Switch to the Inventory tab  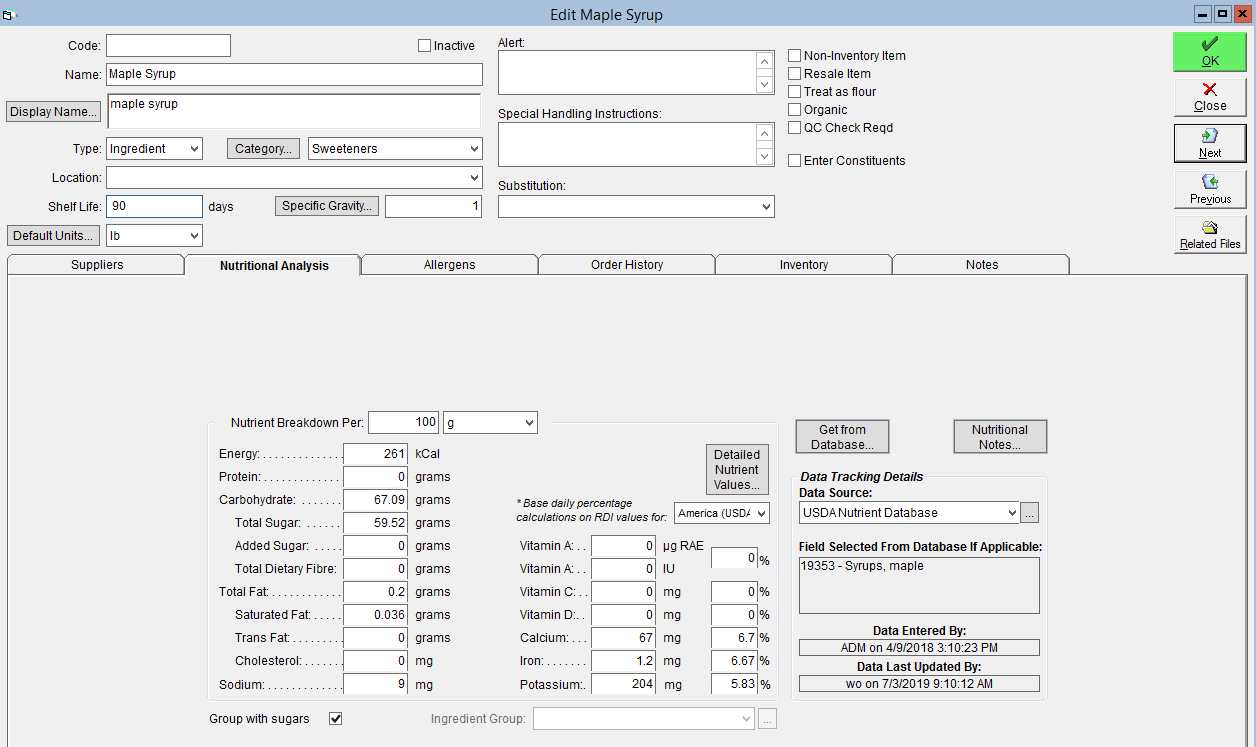coord(804,265)
